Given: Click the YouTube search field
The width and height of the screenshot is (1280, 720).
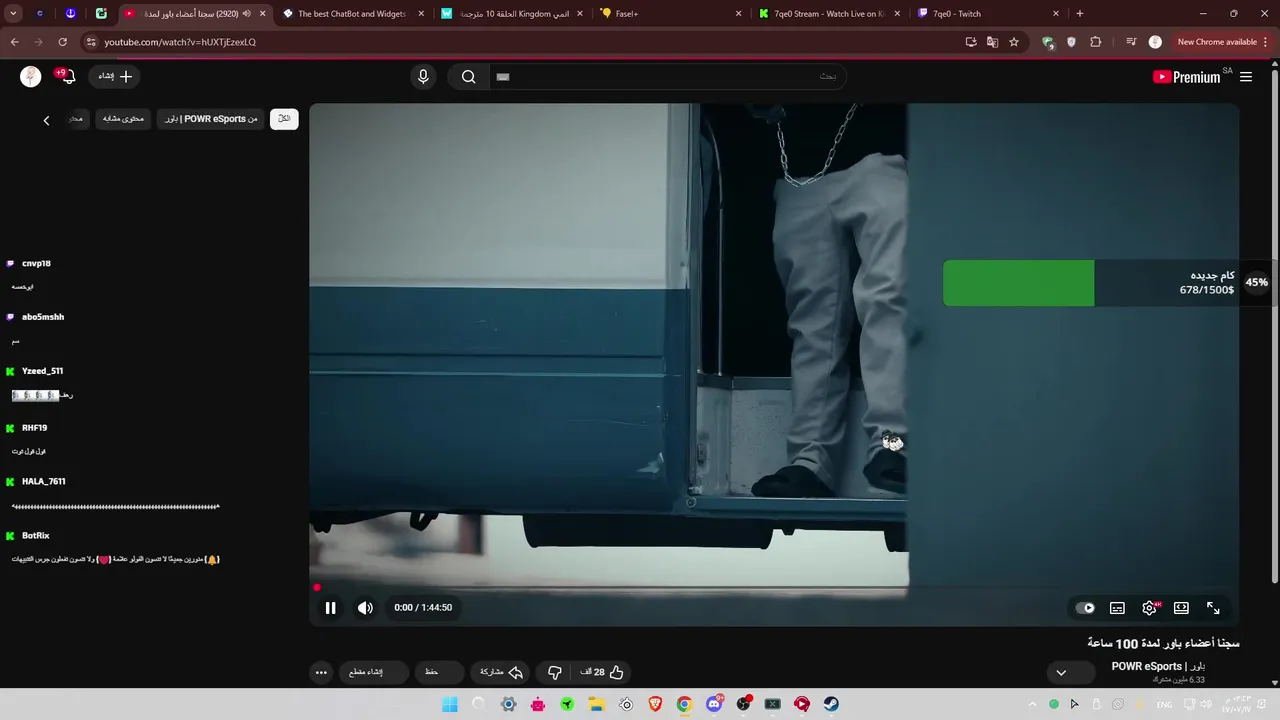Looking at the screenshot, I should (666, 77).
